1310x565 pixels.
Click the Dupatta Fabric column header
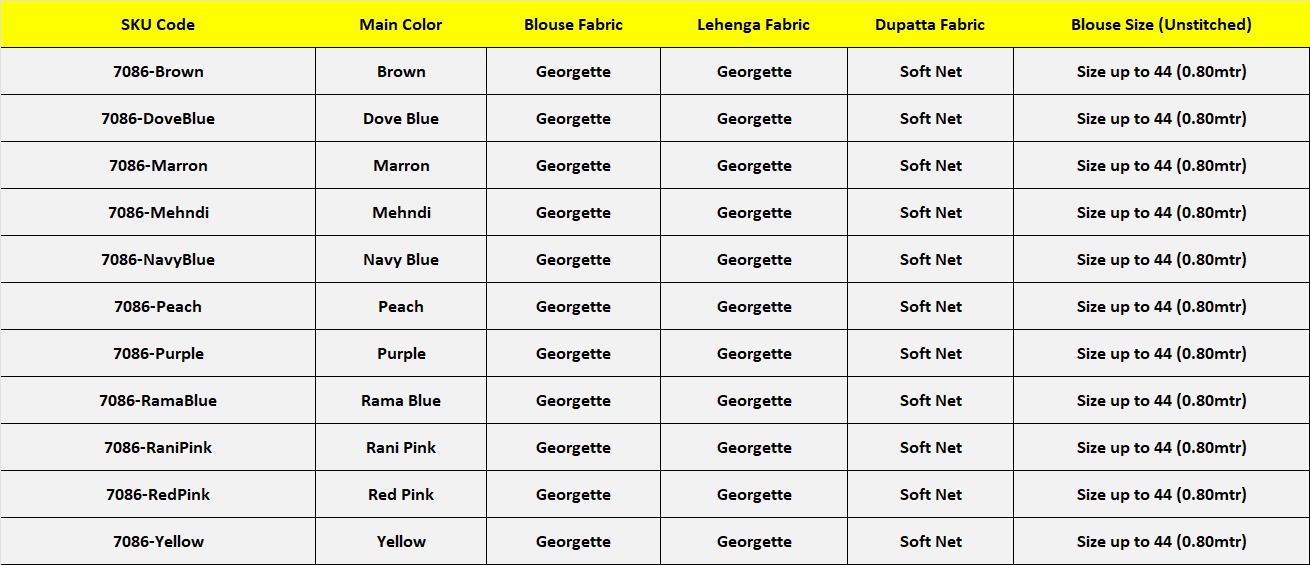(x=930, y=24)
